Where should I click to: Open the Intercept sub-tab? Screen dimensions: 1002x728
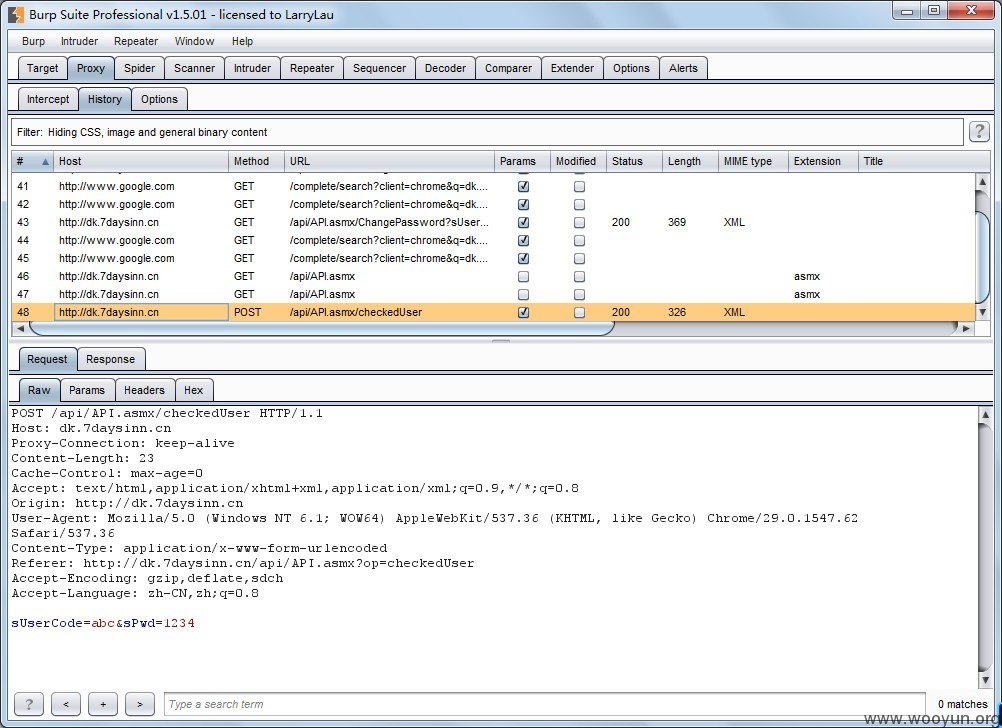click(48, 99)
